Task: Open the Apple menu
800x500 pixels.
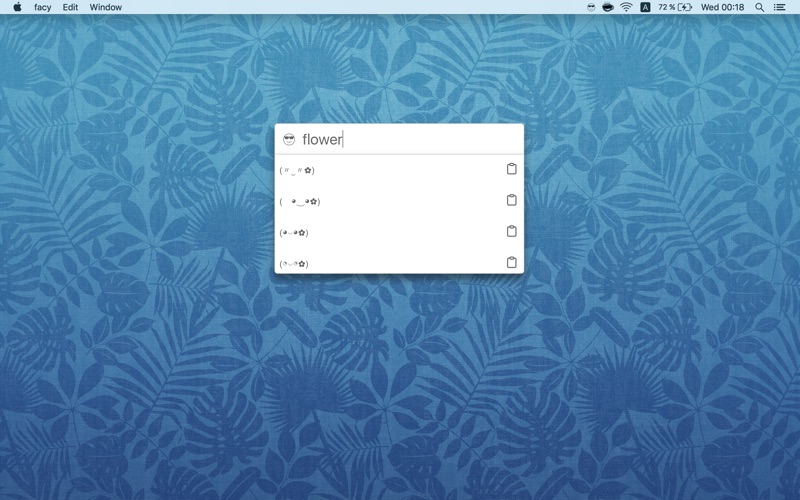Action: click(17, 7)
